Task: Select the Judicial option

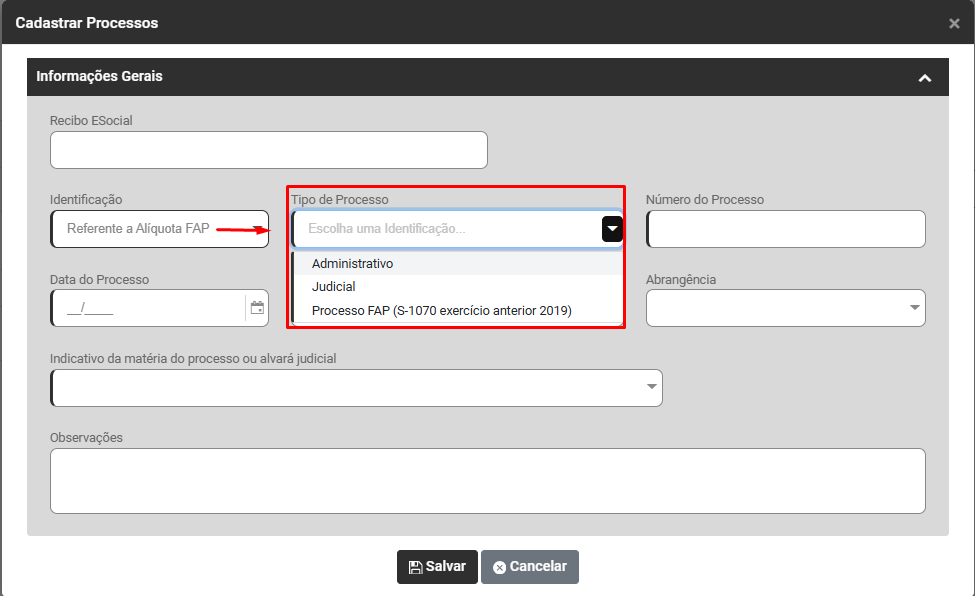Action: (x=458, y=287)
